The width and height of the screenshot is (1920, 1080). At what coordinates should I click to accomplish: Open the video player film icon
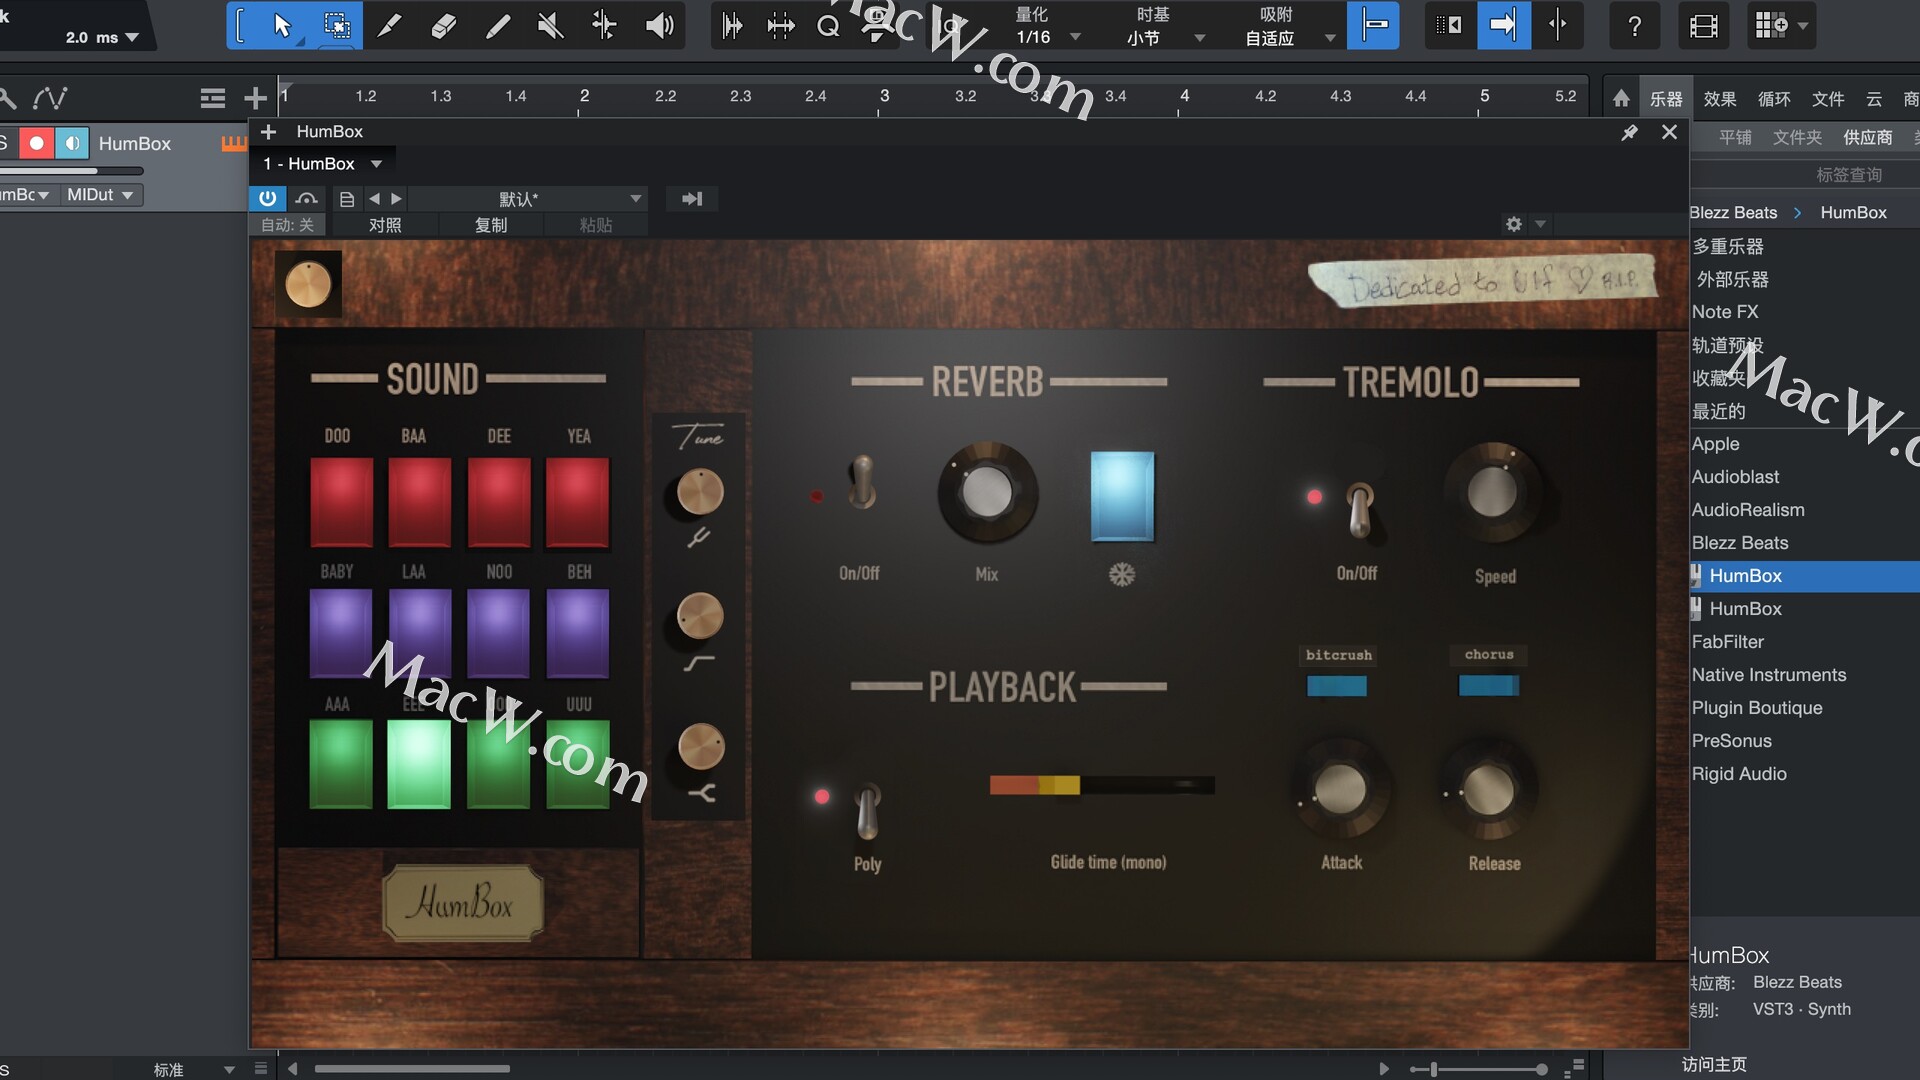(1704, 26)
